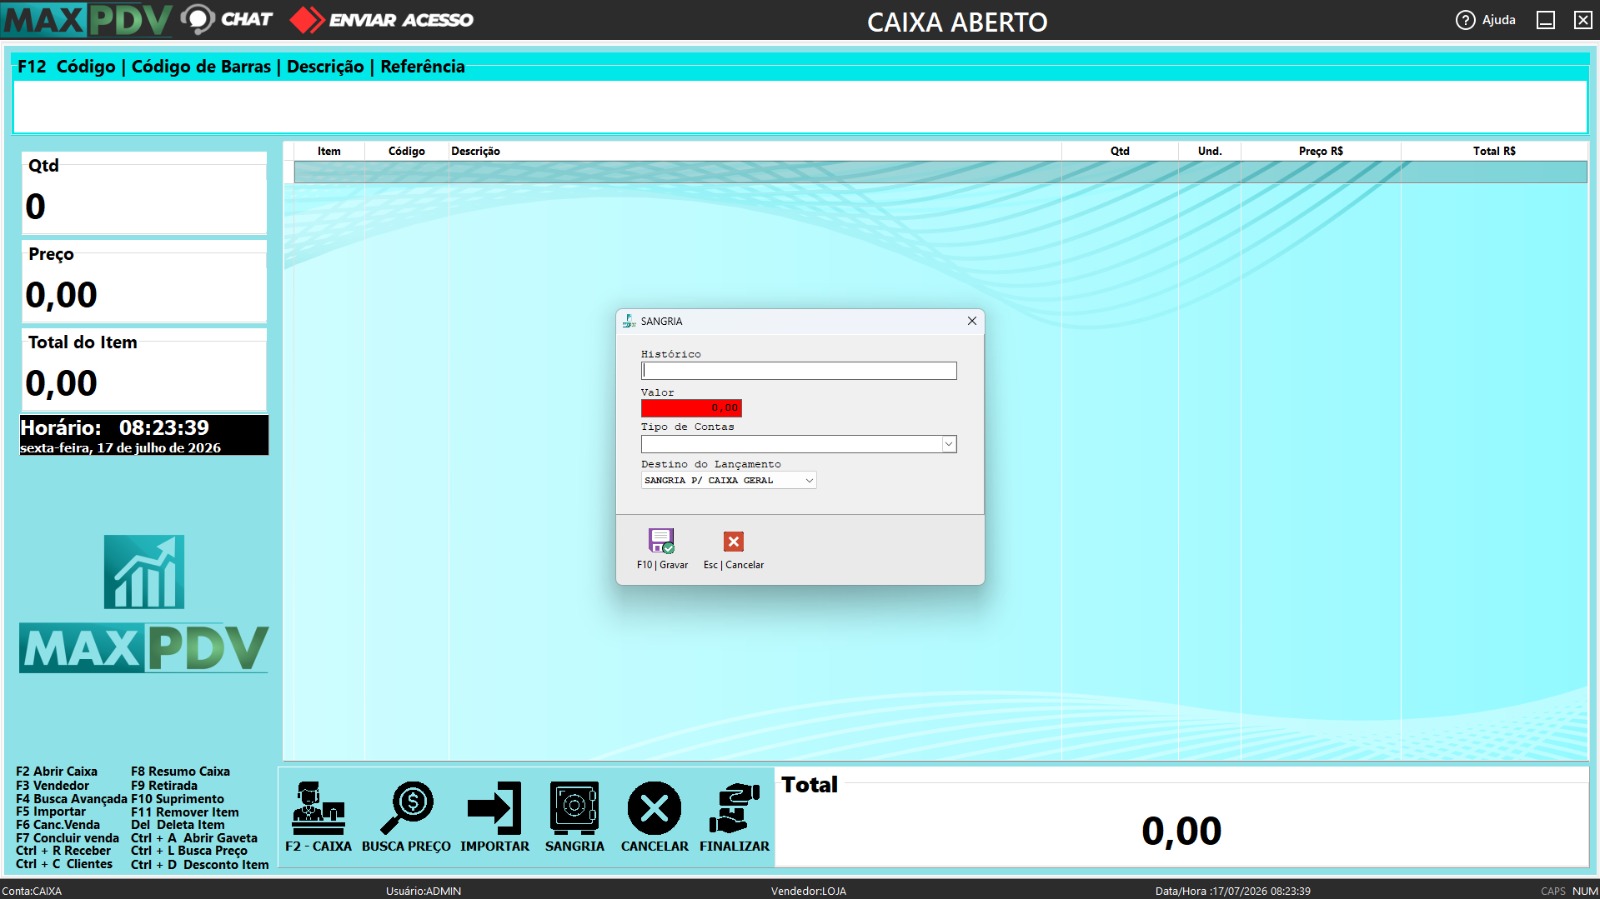1600x899 pixels.
Task: Click F4 Busca Avançada shortcut text
Action: (71, 799)
